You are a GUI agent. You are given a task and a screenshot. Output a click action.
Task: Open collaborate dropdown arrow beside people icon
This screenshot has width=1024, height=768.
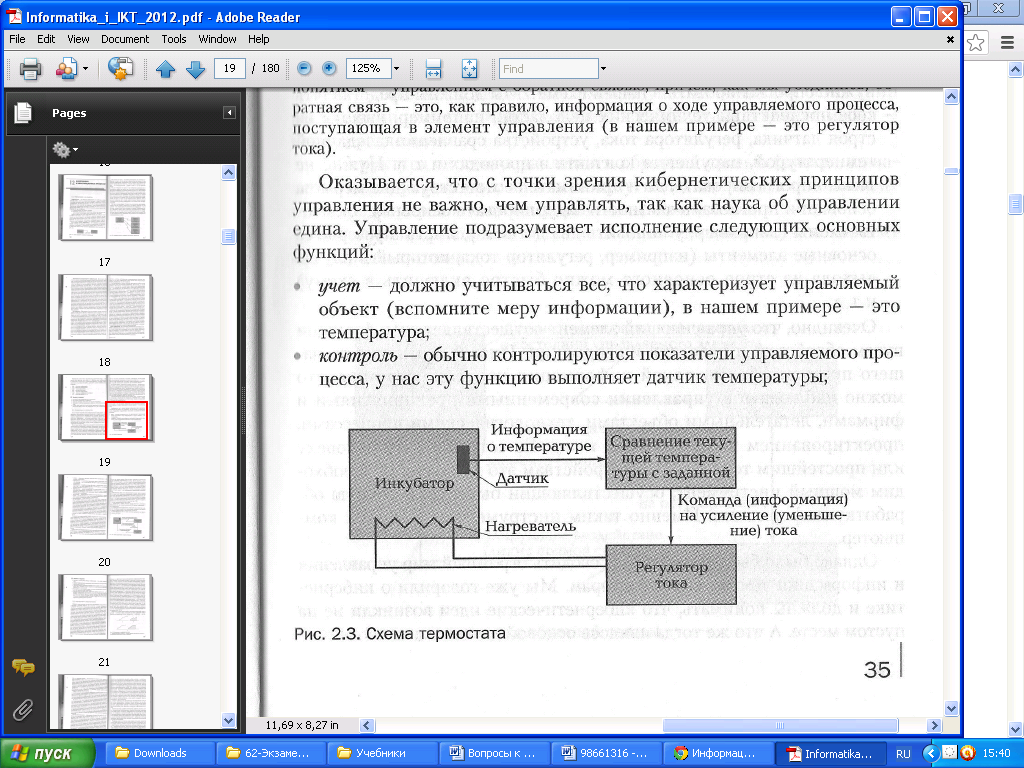point(86,69)
